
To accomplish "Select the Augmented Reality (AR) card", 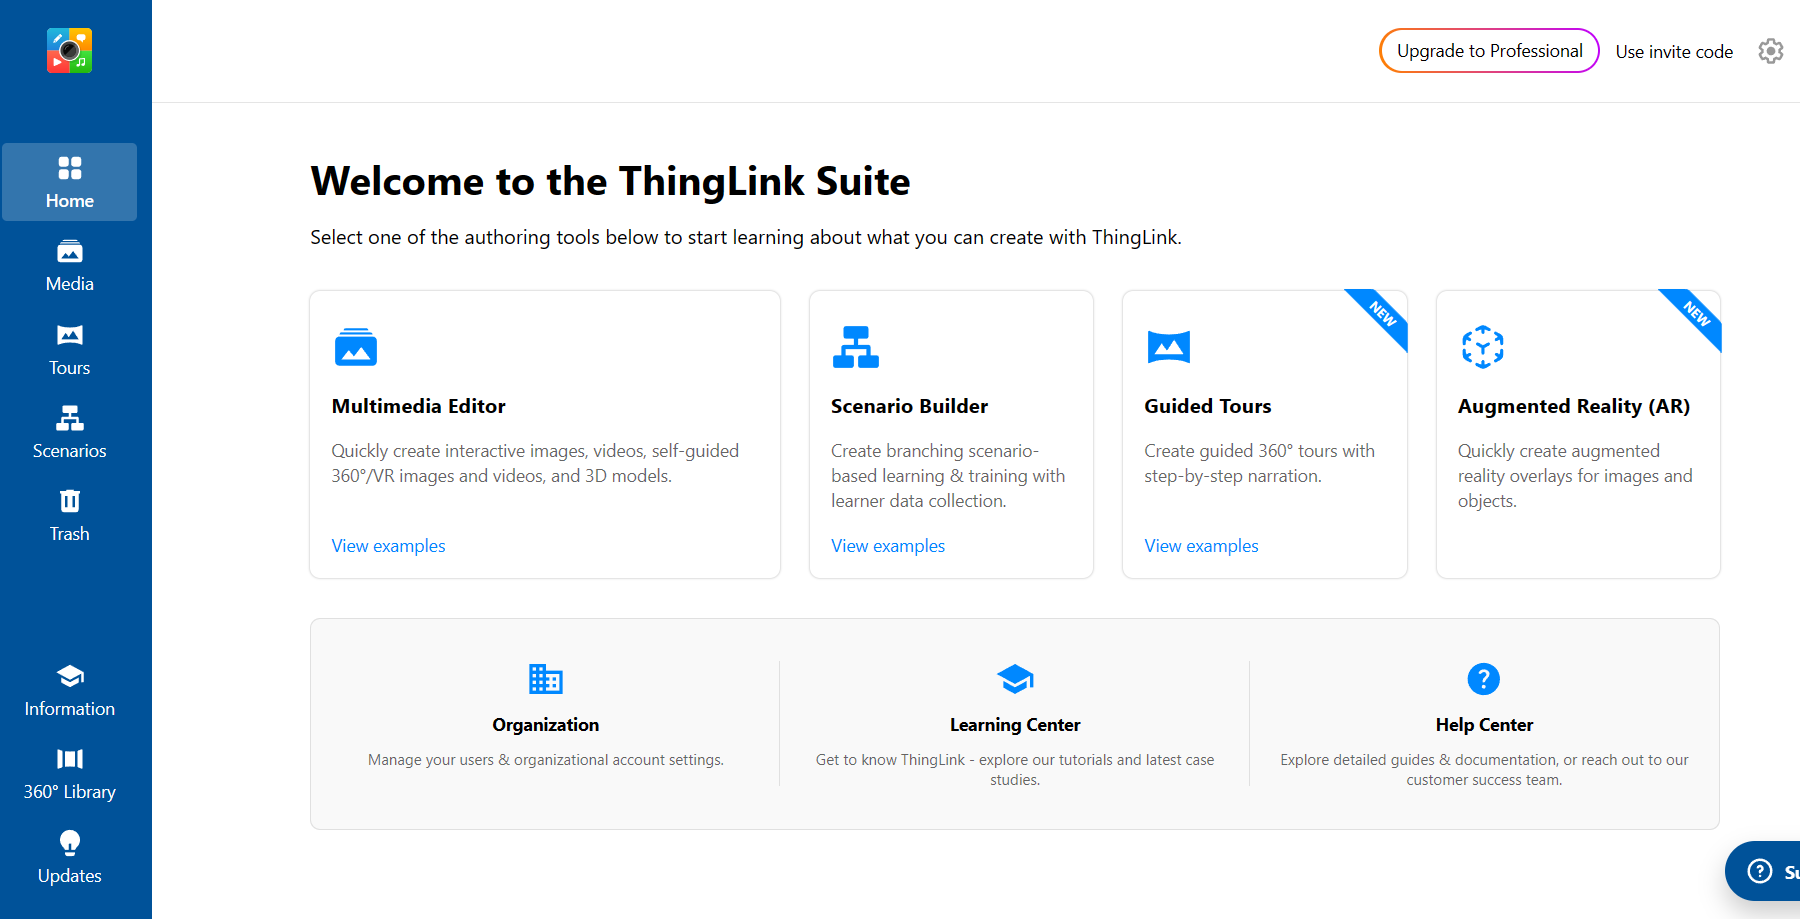I will coord(1577,434).
